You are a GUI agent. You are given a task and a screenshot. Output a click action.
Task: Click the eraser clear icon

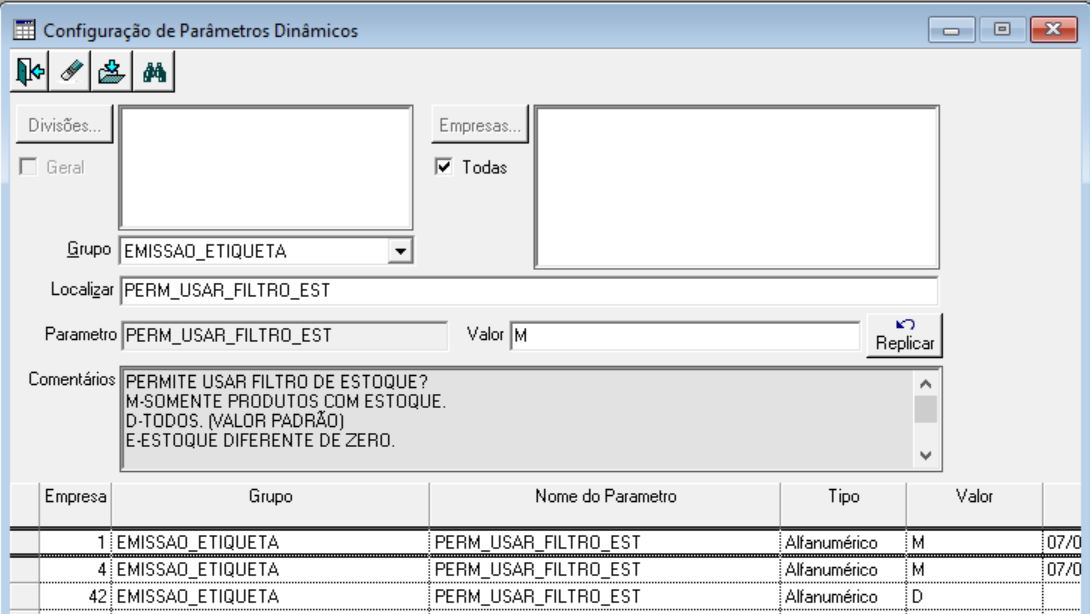coord(72,71)
